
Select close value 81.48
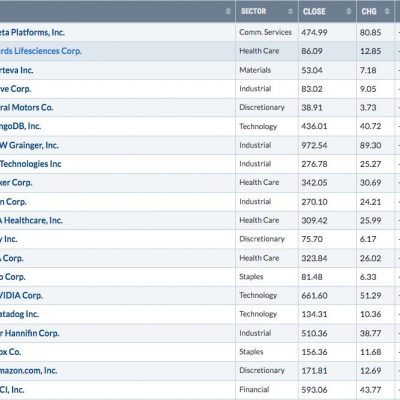[x=312, y=277]
